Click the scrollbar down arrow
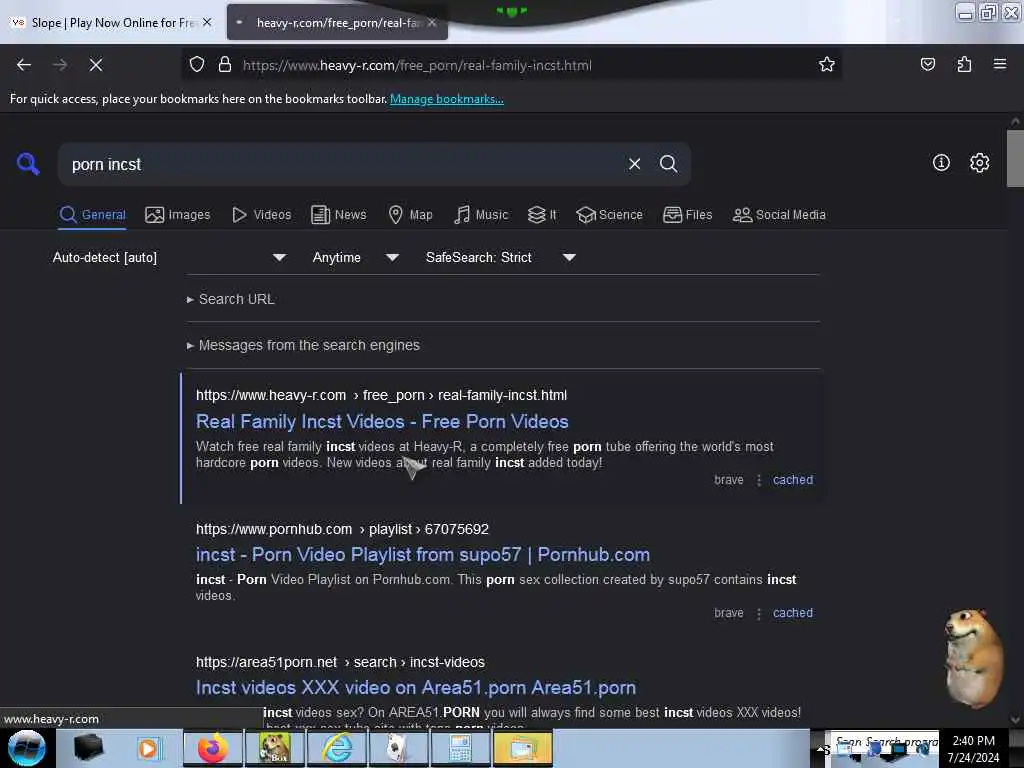 1015,719
